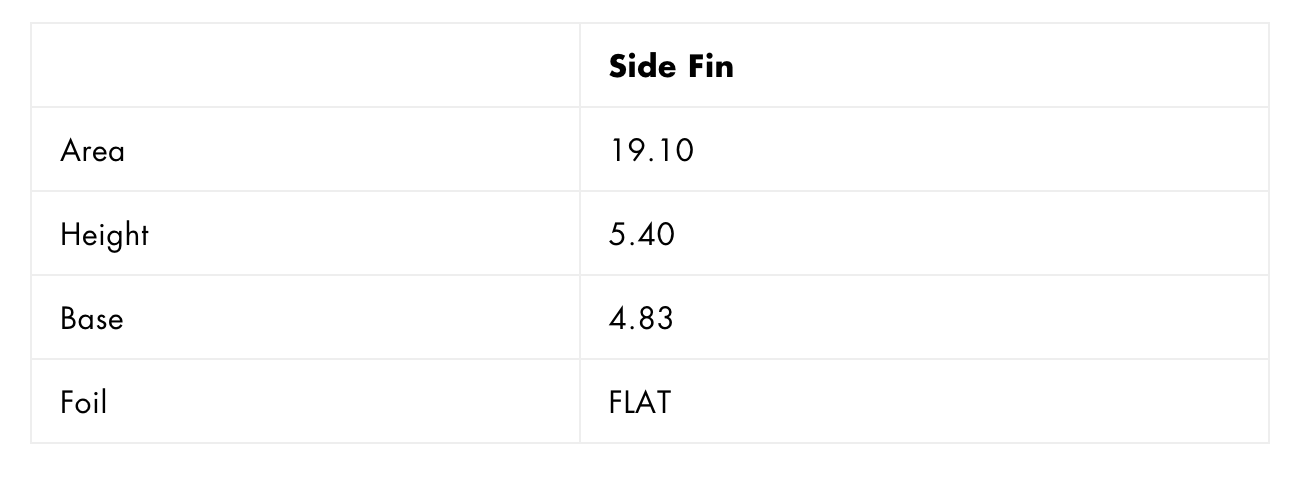The height and width of the screenshot is (478, 1312).
Task: Select the 5.40 height value
Action: [x=641, y=234]
